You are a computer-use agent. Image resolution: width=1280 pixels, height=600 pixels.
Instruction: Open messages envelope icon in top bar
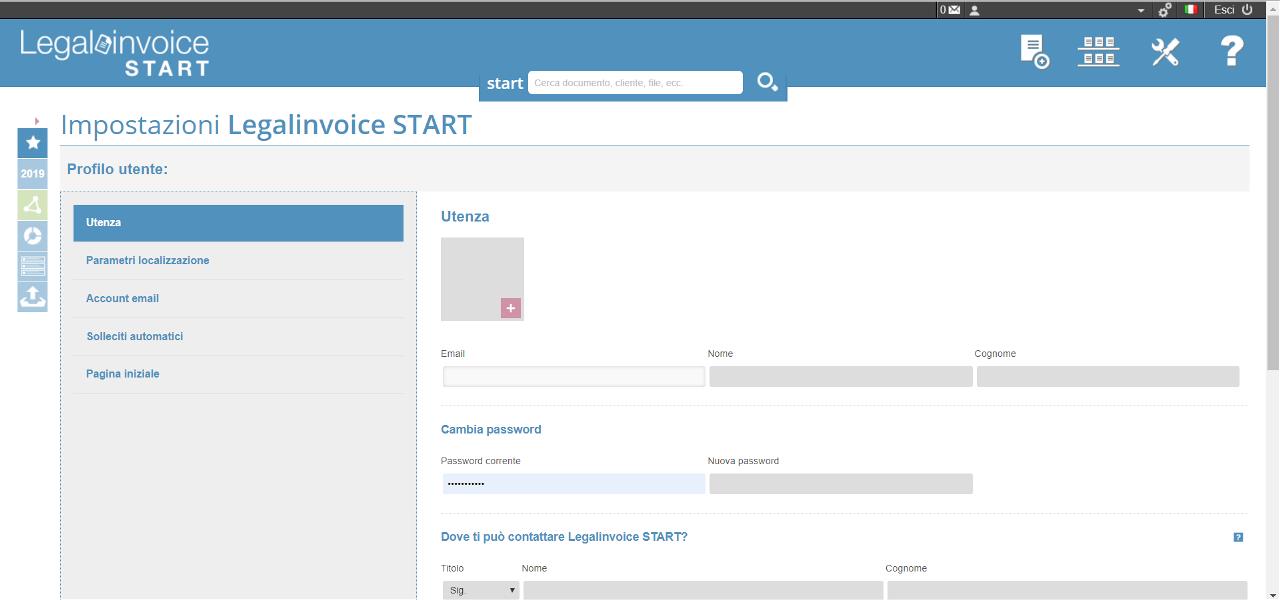[953, 10]
